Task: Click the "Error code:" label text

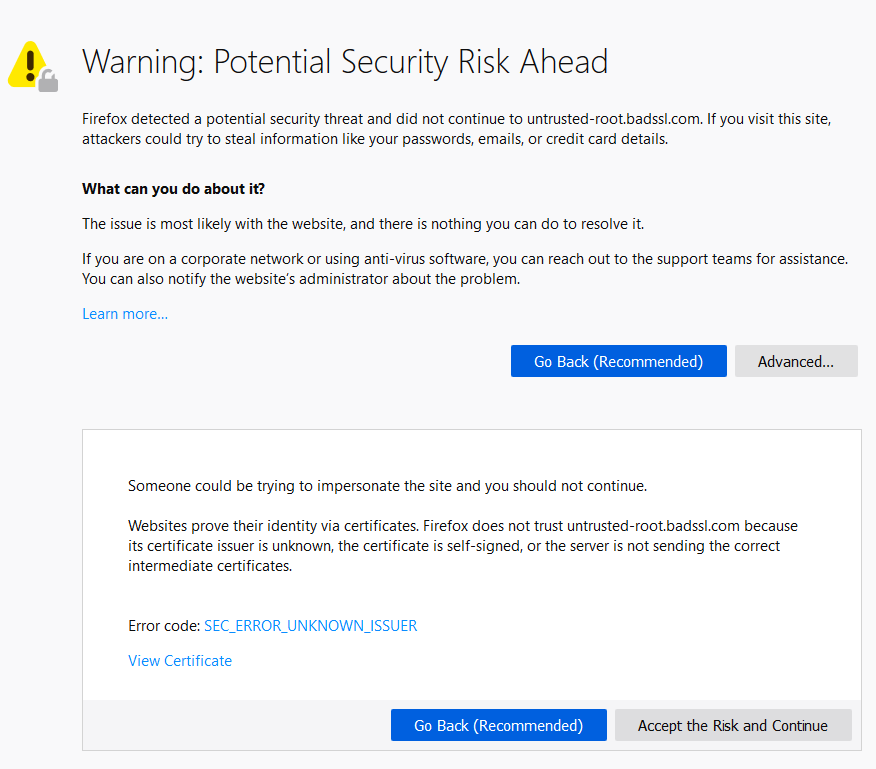Action: 164,625
